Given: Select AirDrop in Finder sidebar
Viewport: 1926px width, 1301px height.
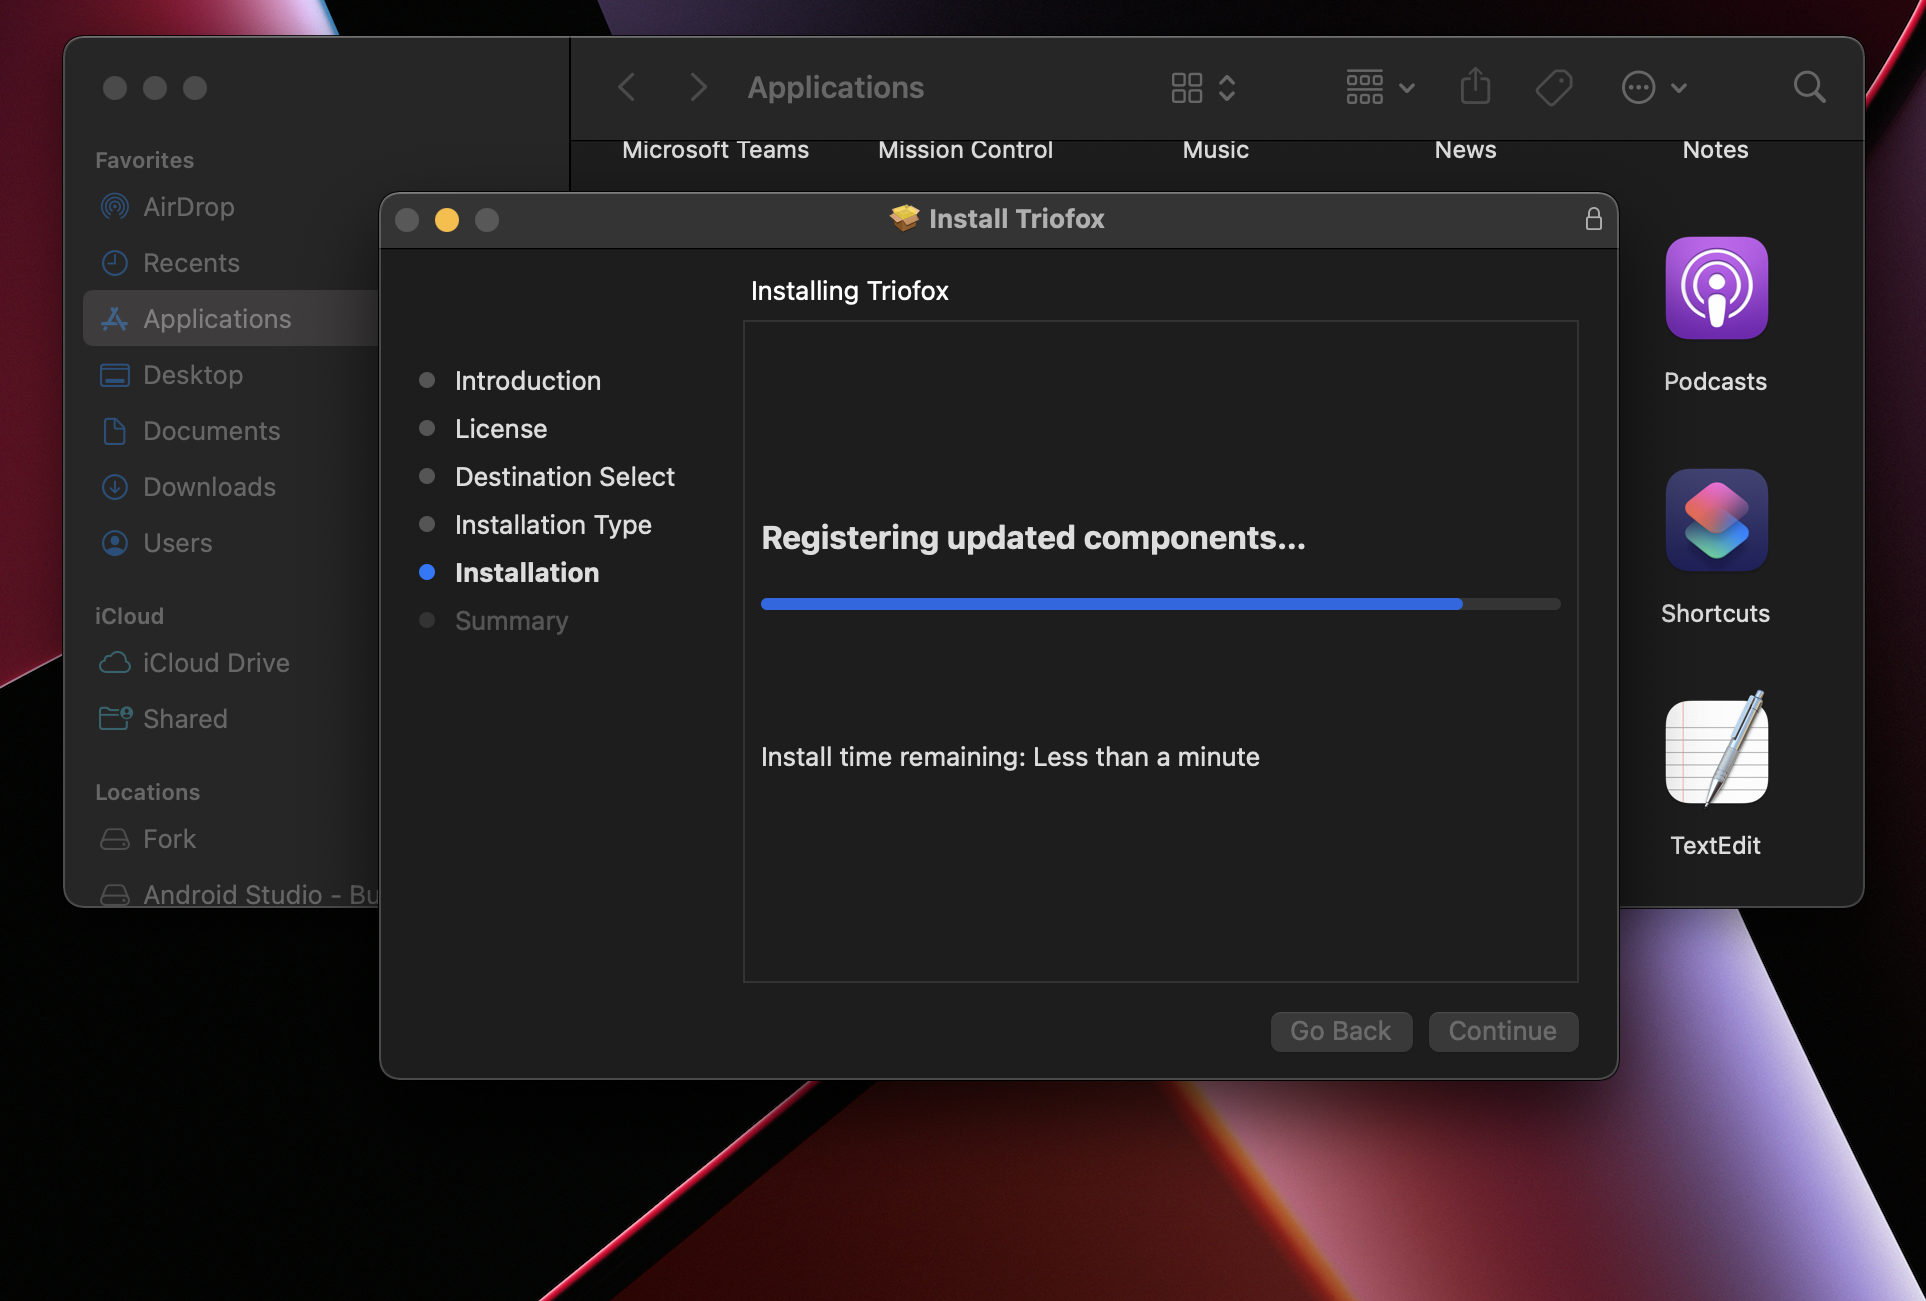Looking at the screenshot, I should (x=230, y=206).
